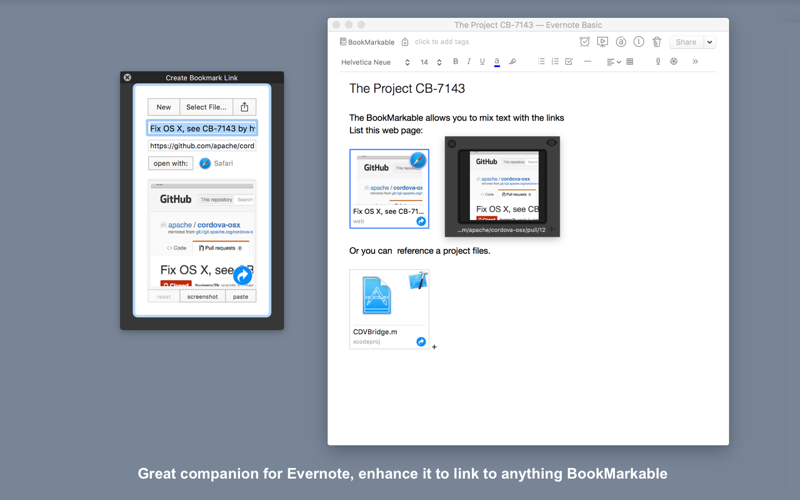Screen dimensions: 800x500
Task: Select the GitHub web bookmark thumbnail in the note
Action: click(x=389, y=189)
